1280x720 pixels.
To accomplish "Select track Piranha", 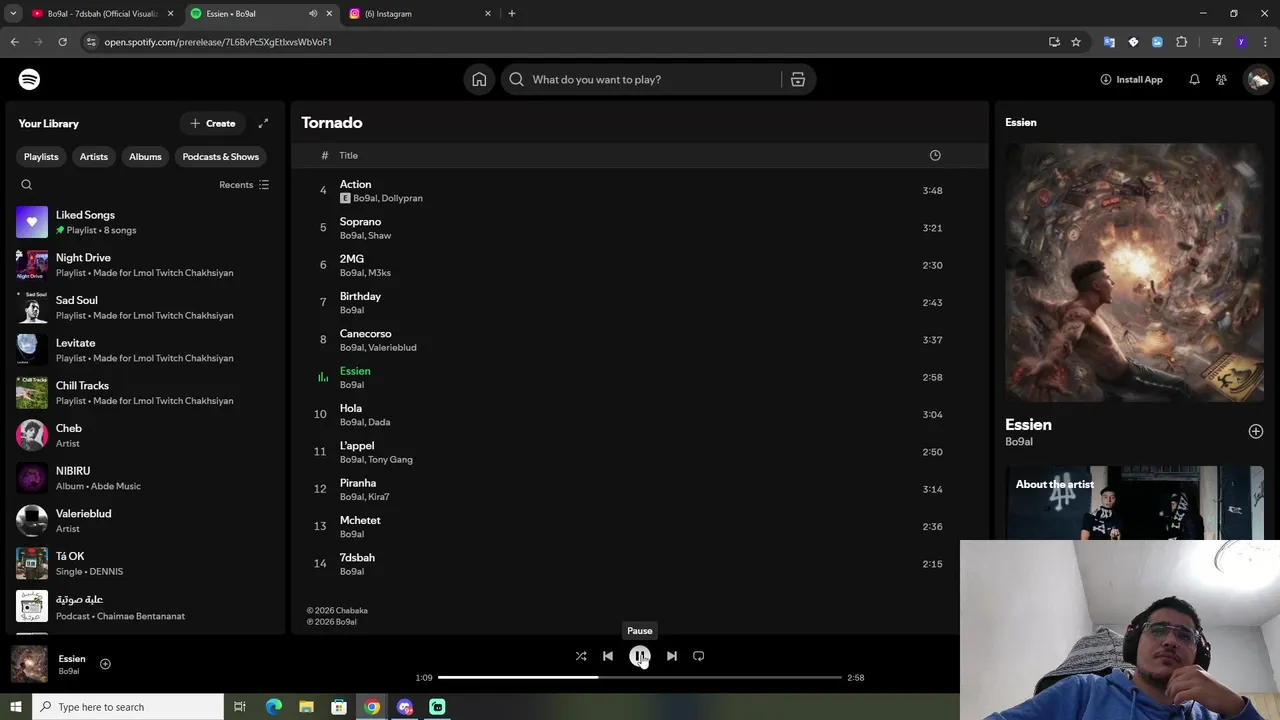I will point(639,489).
